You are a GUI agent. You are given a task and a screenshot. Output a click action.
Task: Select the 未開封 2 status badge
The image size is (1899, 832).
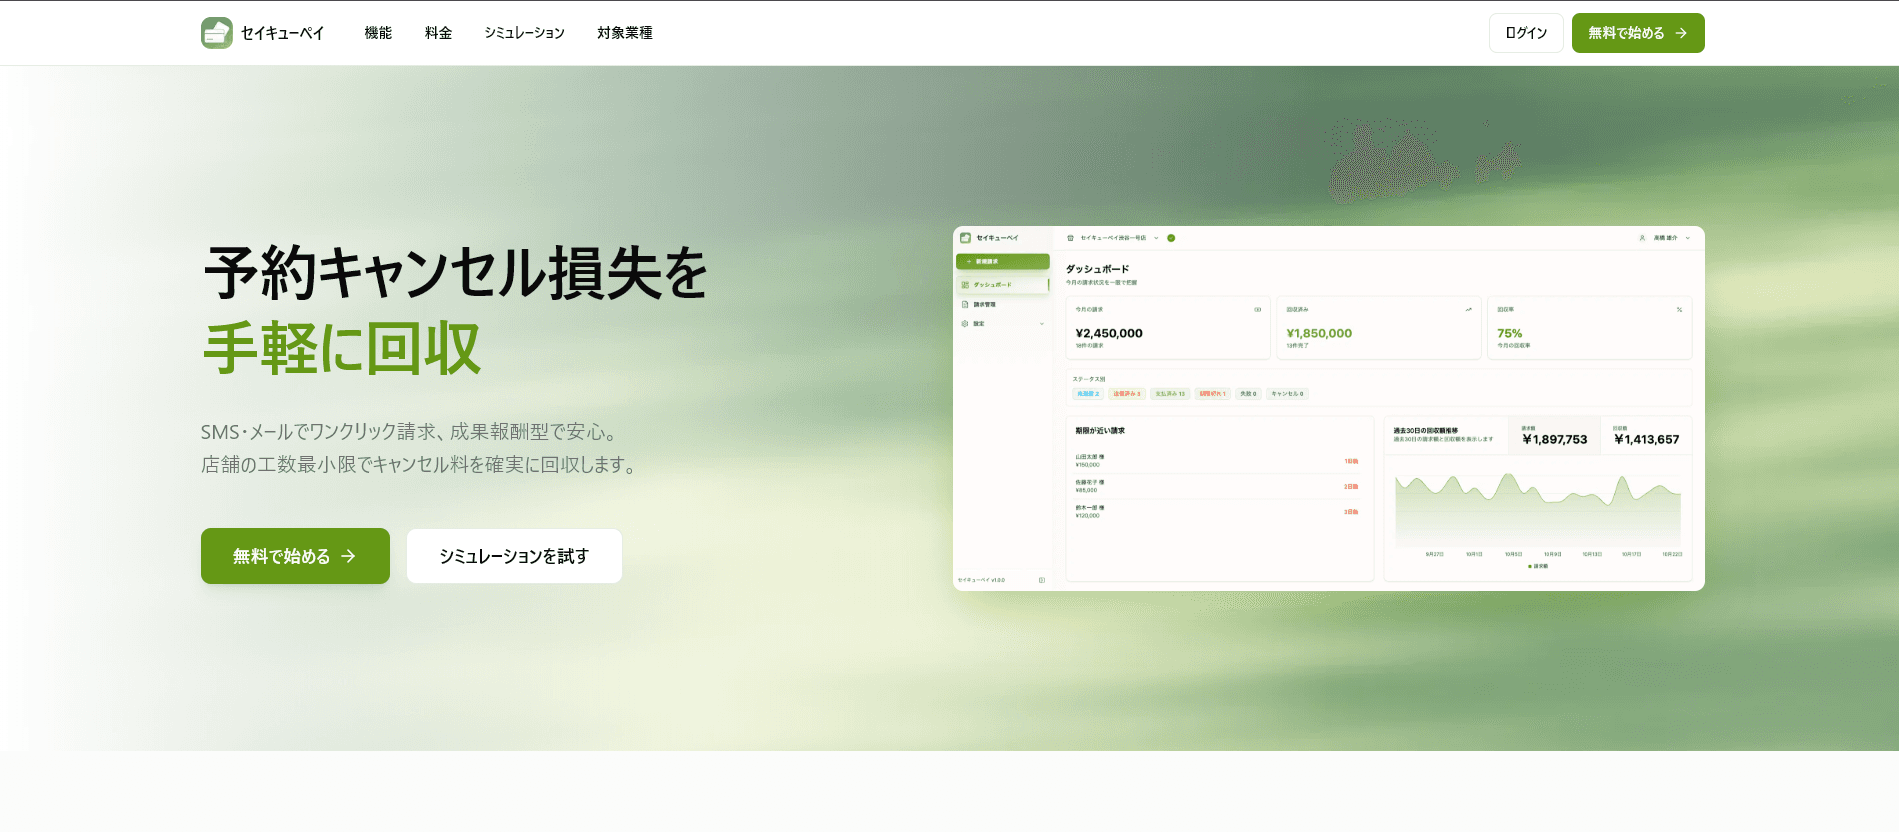[1088, 394]
